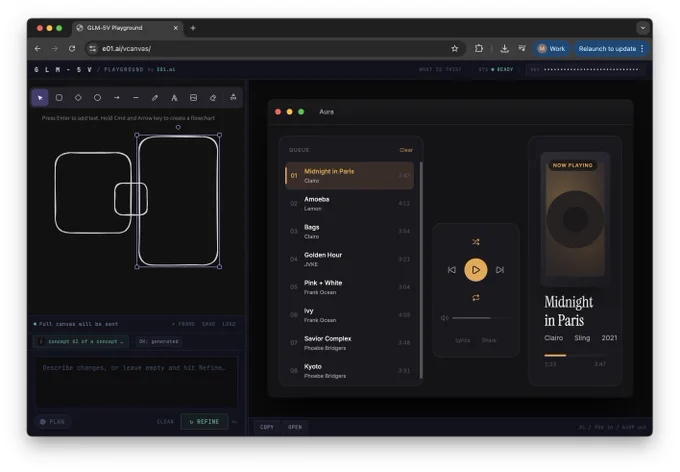Click Relaunch to update
The width and height of the screenshot is (680, 472).
pos(607,49)
